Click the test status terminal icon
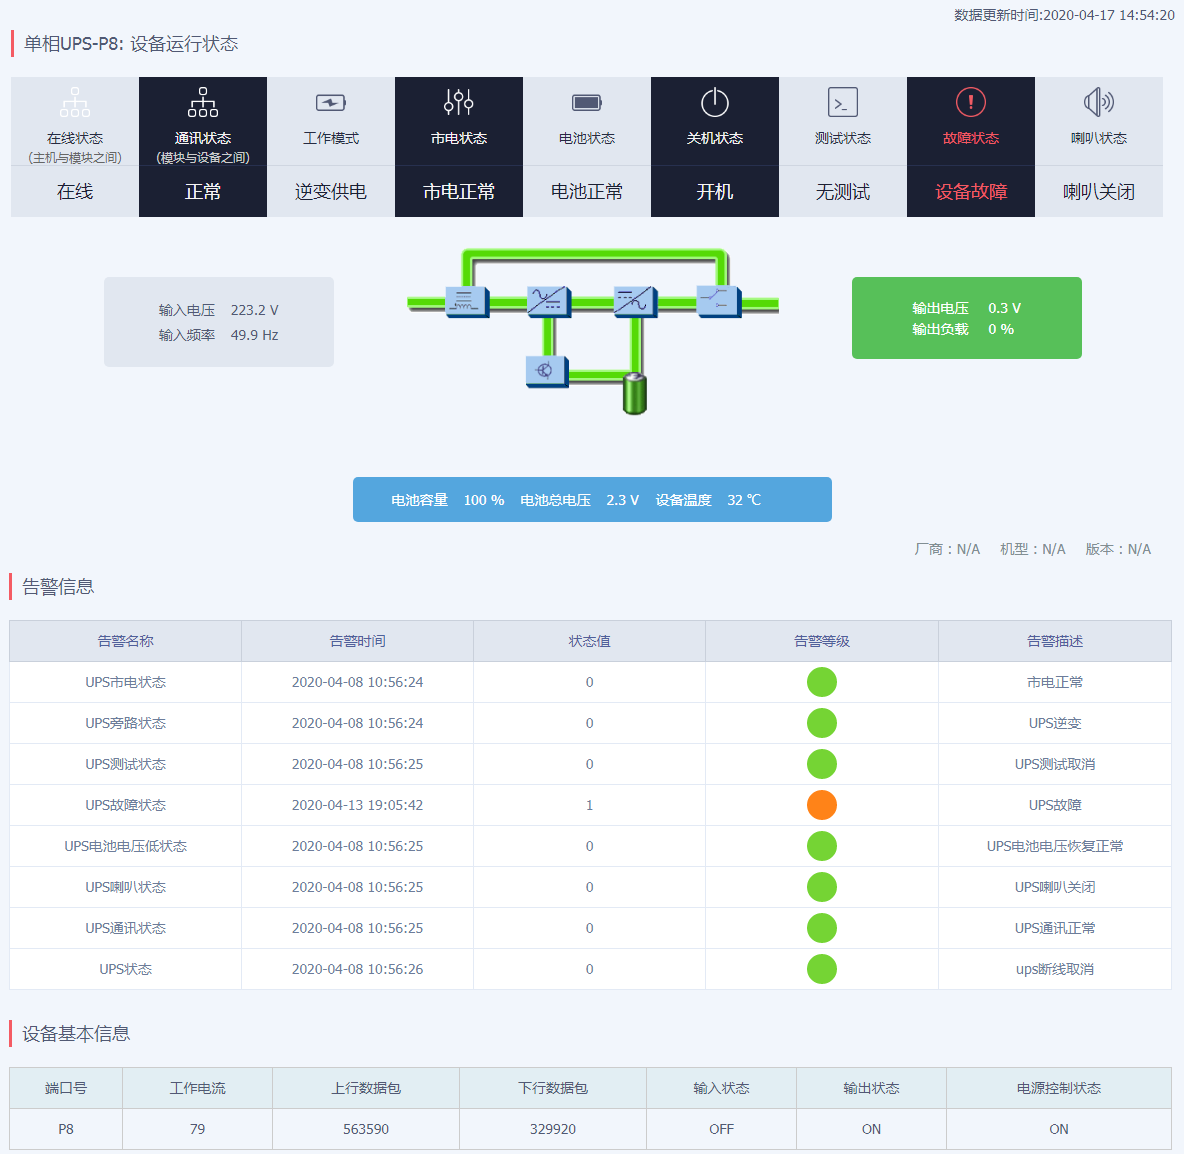1184x1154 pixels. coord(843,102)
